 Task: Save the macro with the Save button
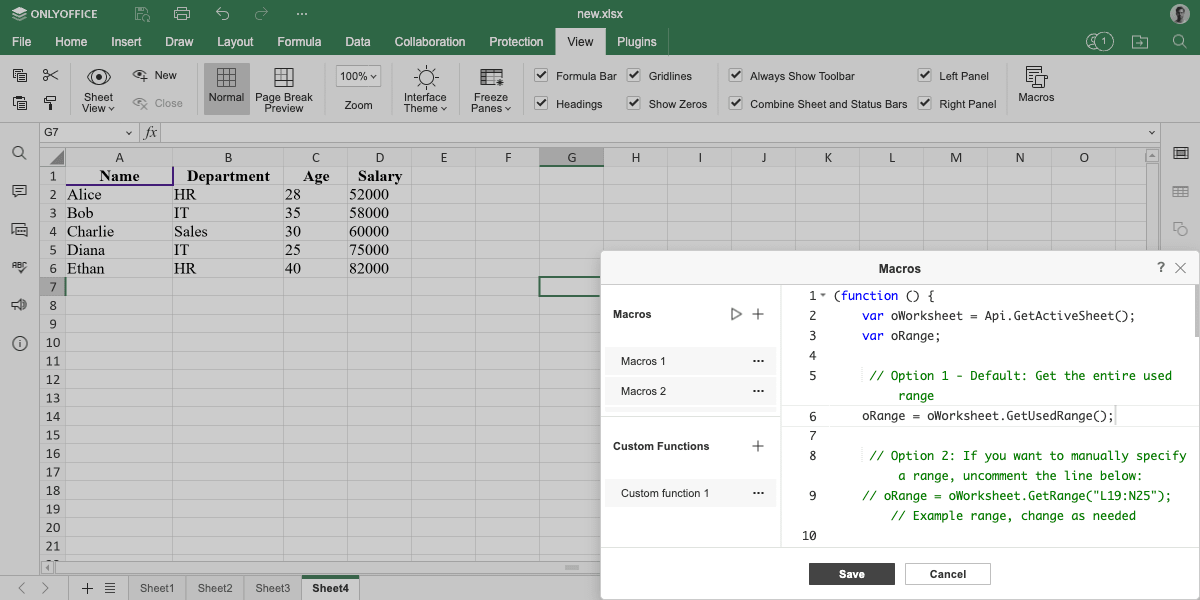click(x=851, y=574)
